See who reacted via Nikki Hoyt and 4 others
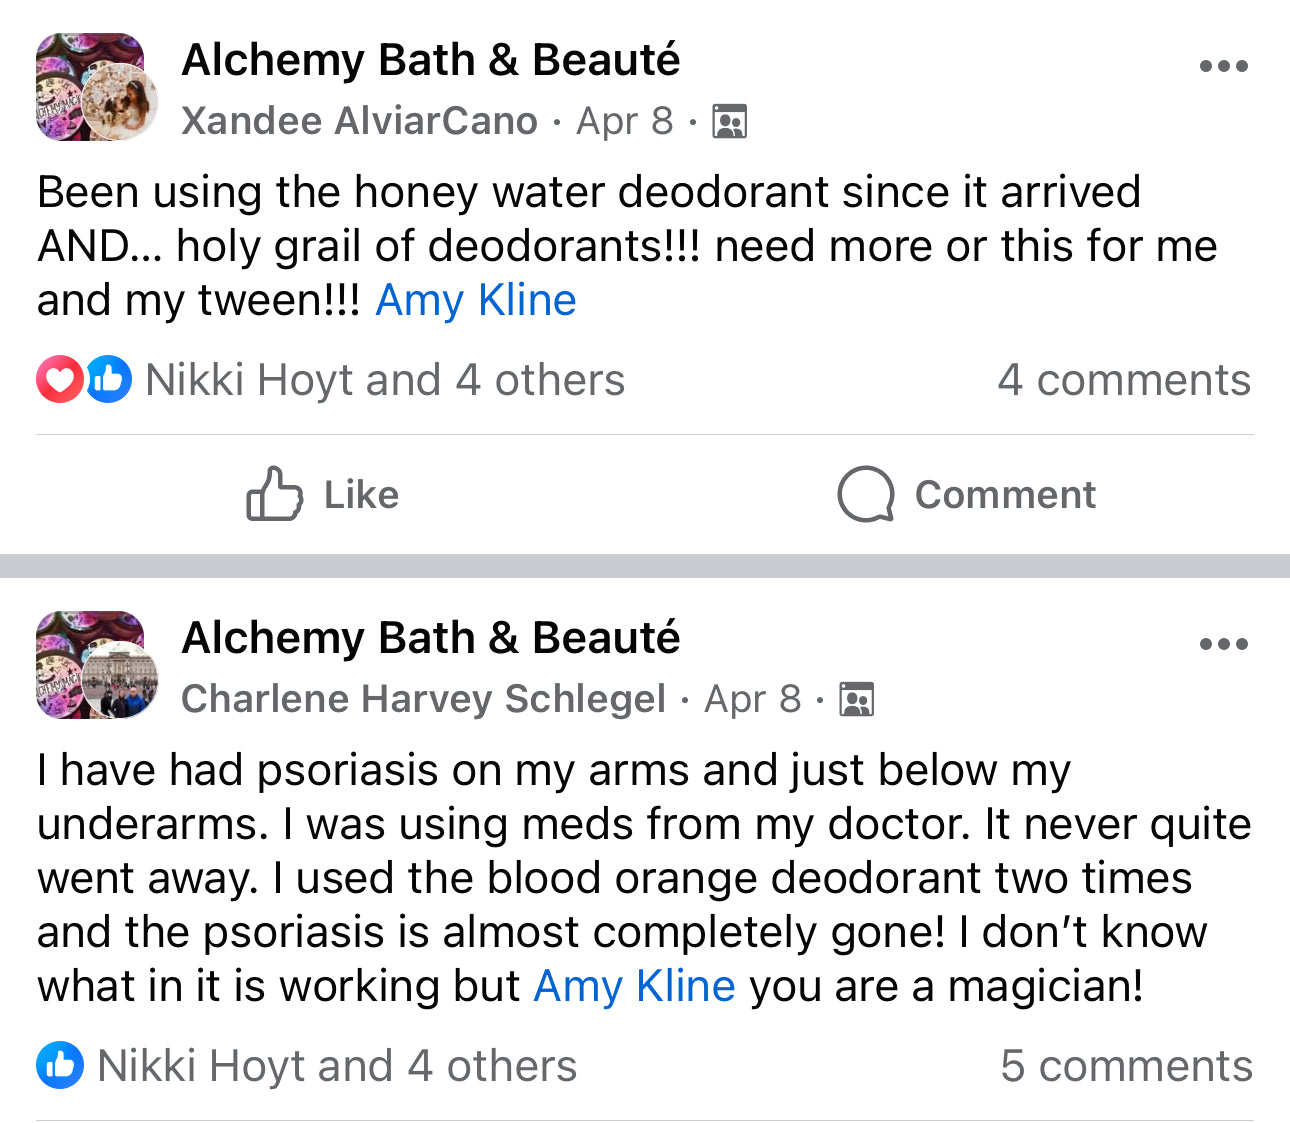1290x1123 pixels. [384, 379]
